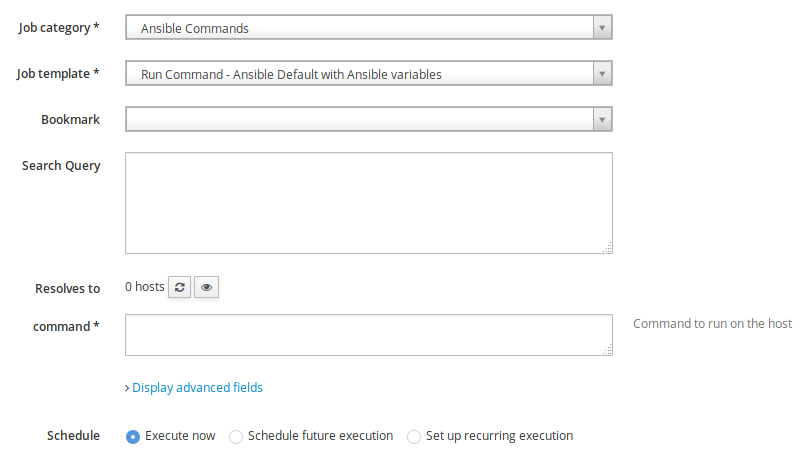Click the command field resize grip
The image size is (809, 465).
[608, 350]
